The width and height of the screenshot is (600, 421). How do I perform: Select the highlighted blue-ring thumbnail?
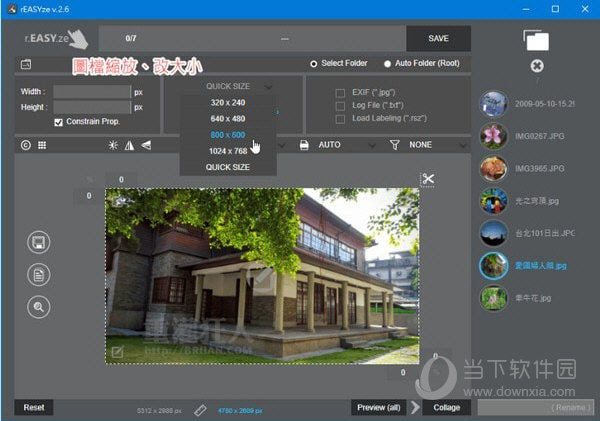coord(494,266)
